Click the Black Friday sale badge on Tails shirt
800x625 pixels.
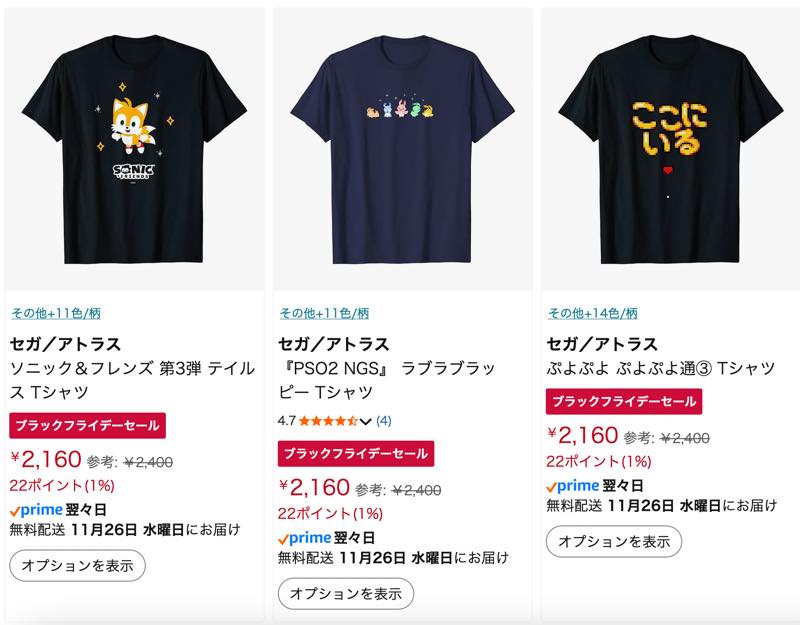click(87, 426)
